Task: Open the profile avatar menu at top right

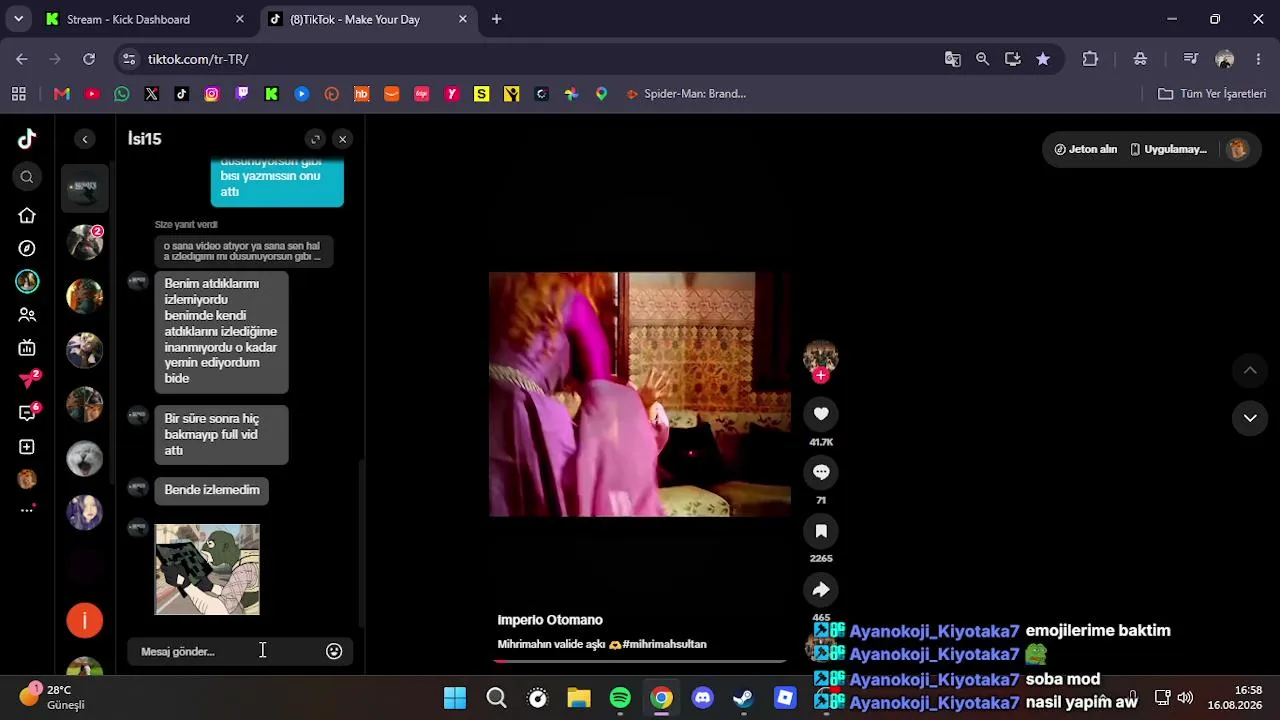Action: 1238,149
